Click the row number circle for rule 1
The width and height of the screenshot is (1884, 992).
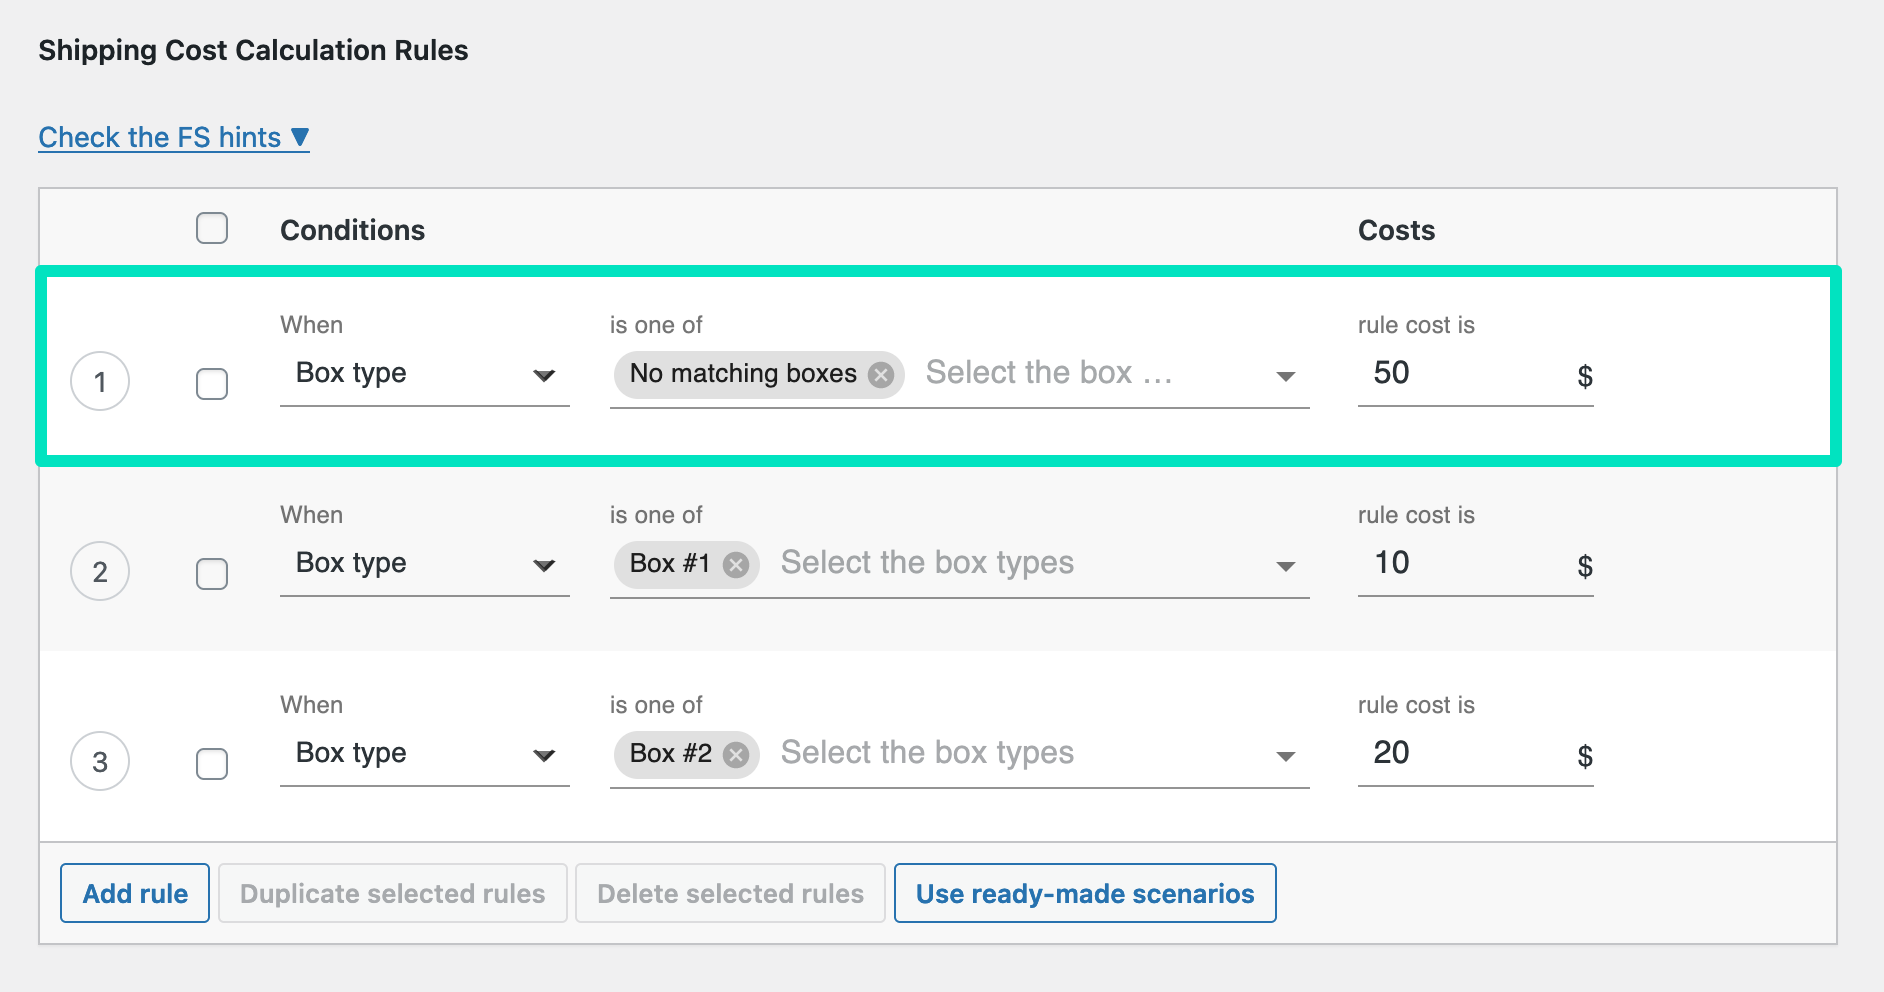[100, 381]
